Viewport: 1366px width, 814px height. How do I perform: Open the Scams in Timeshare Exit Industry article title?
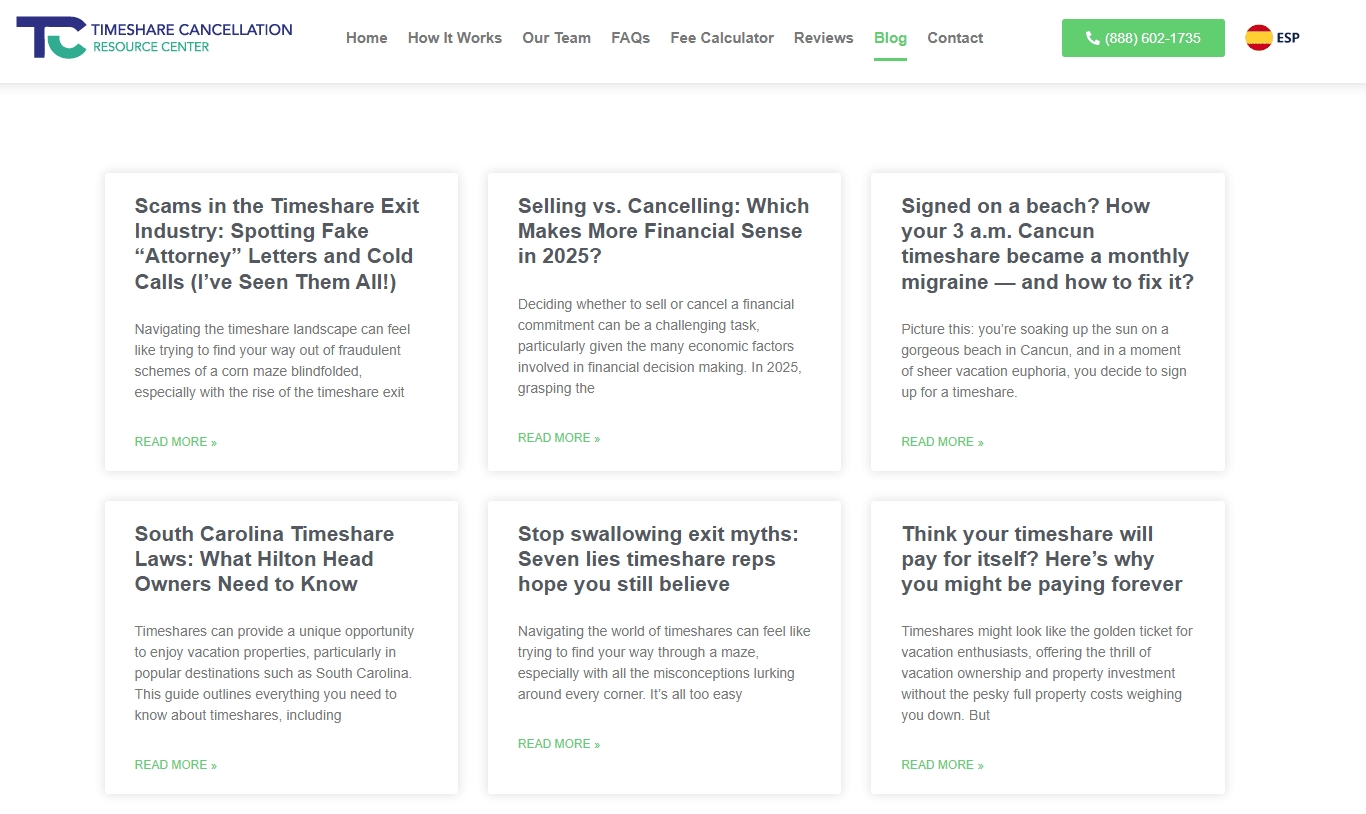point(277,244)
